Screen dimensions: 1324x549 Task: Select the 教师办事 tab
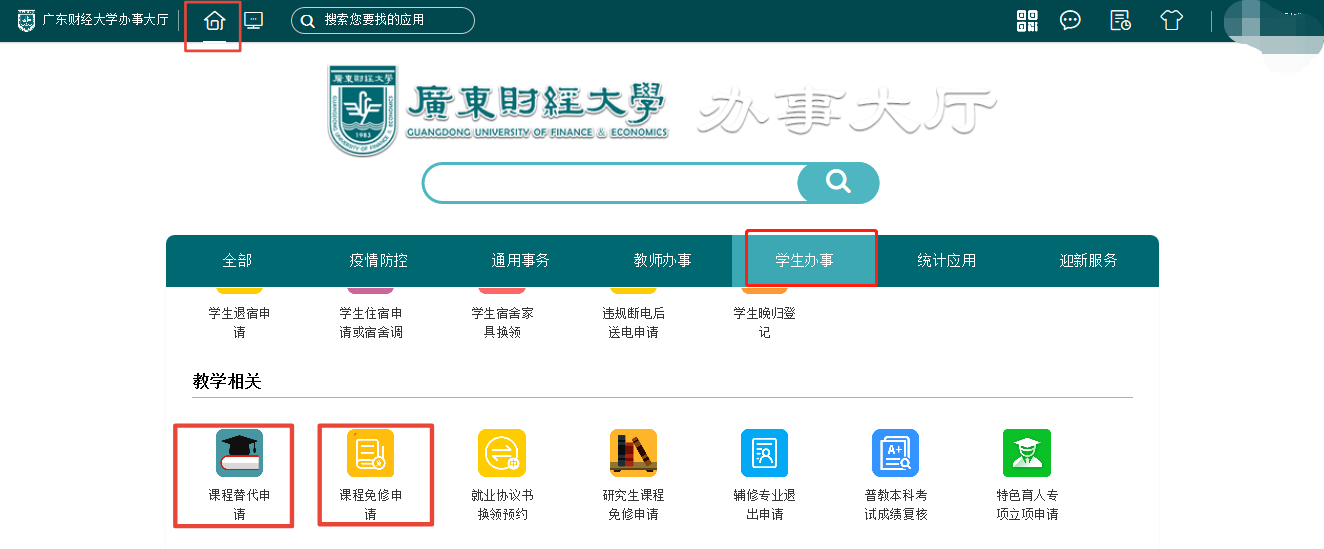662,261
